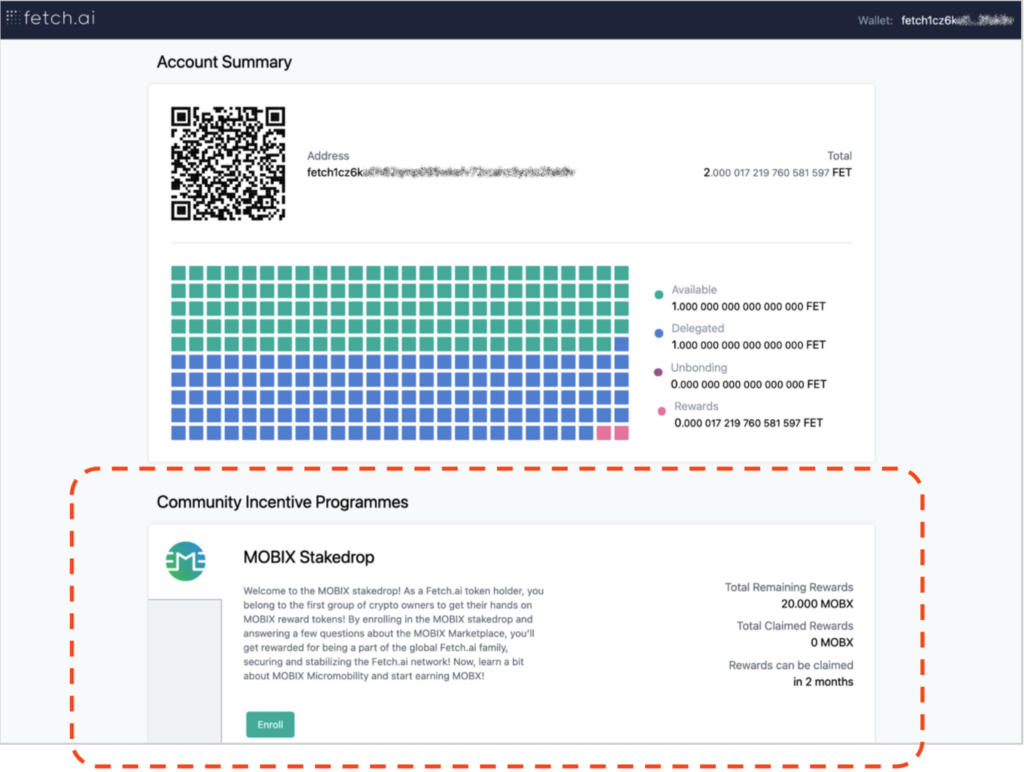
Task: Click the MOBIX Stakedrop heading
Action: point(309,557)
